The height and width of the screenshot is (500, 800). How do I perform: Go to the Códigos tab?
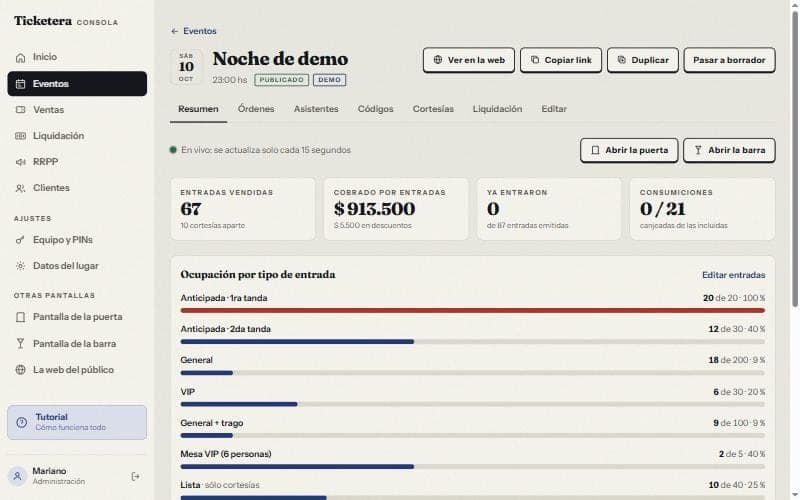(x=376, y=109)
